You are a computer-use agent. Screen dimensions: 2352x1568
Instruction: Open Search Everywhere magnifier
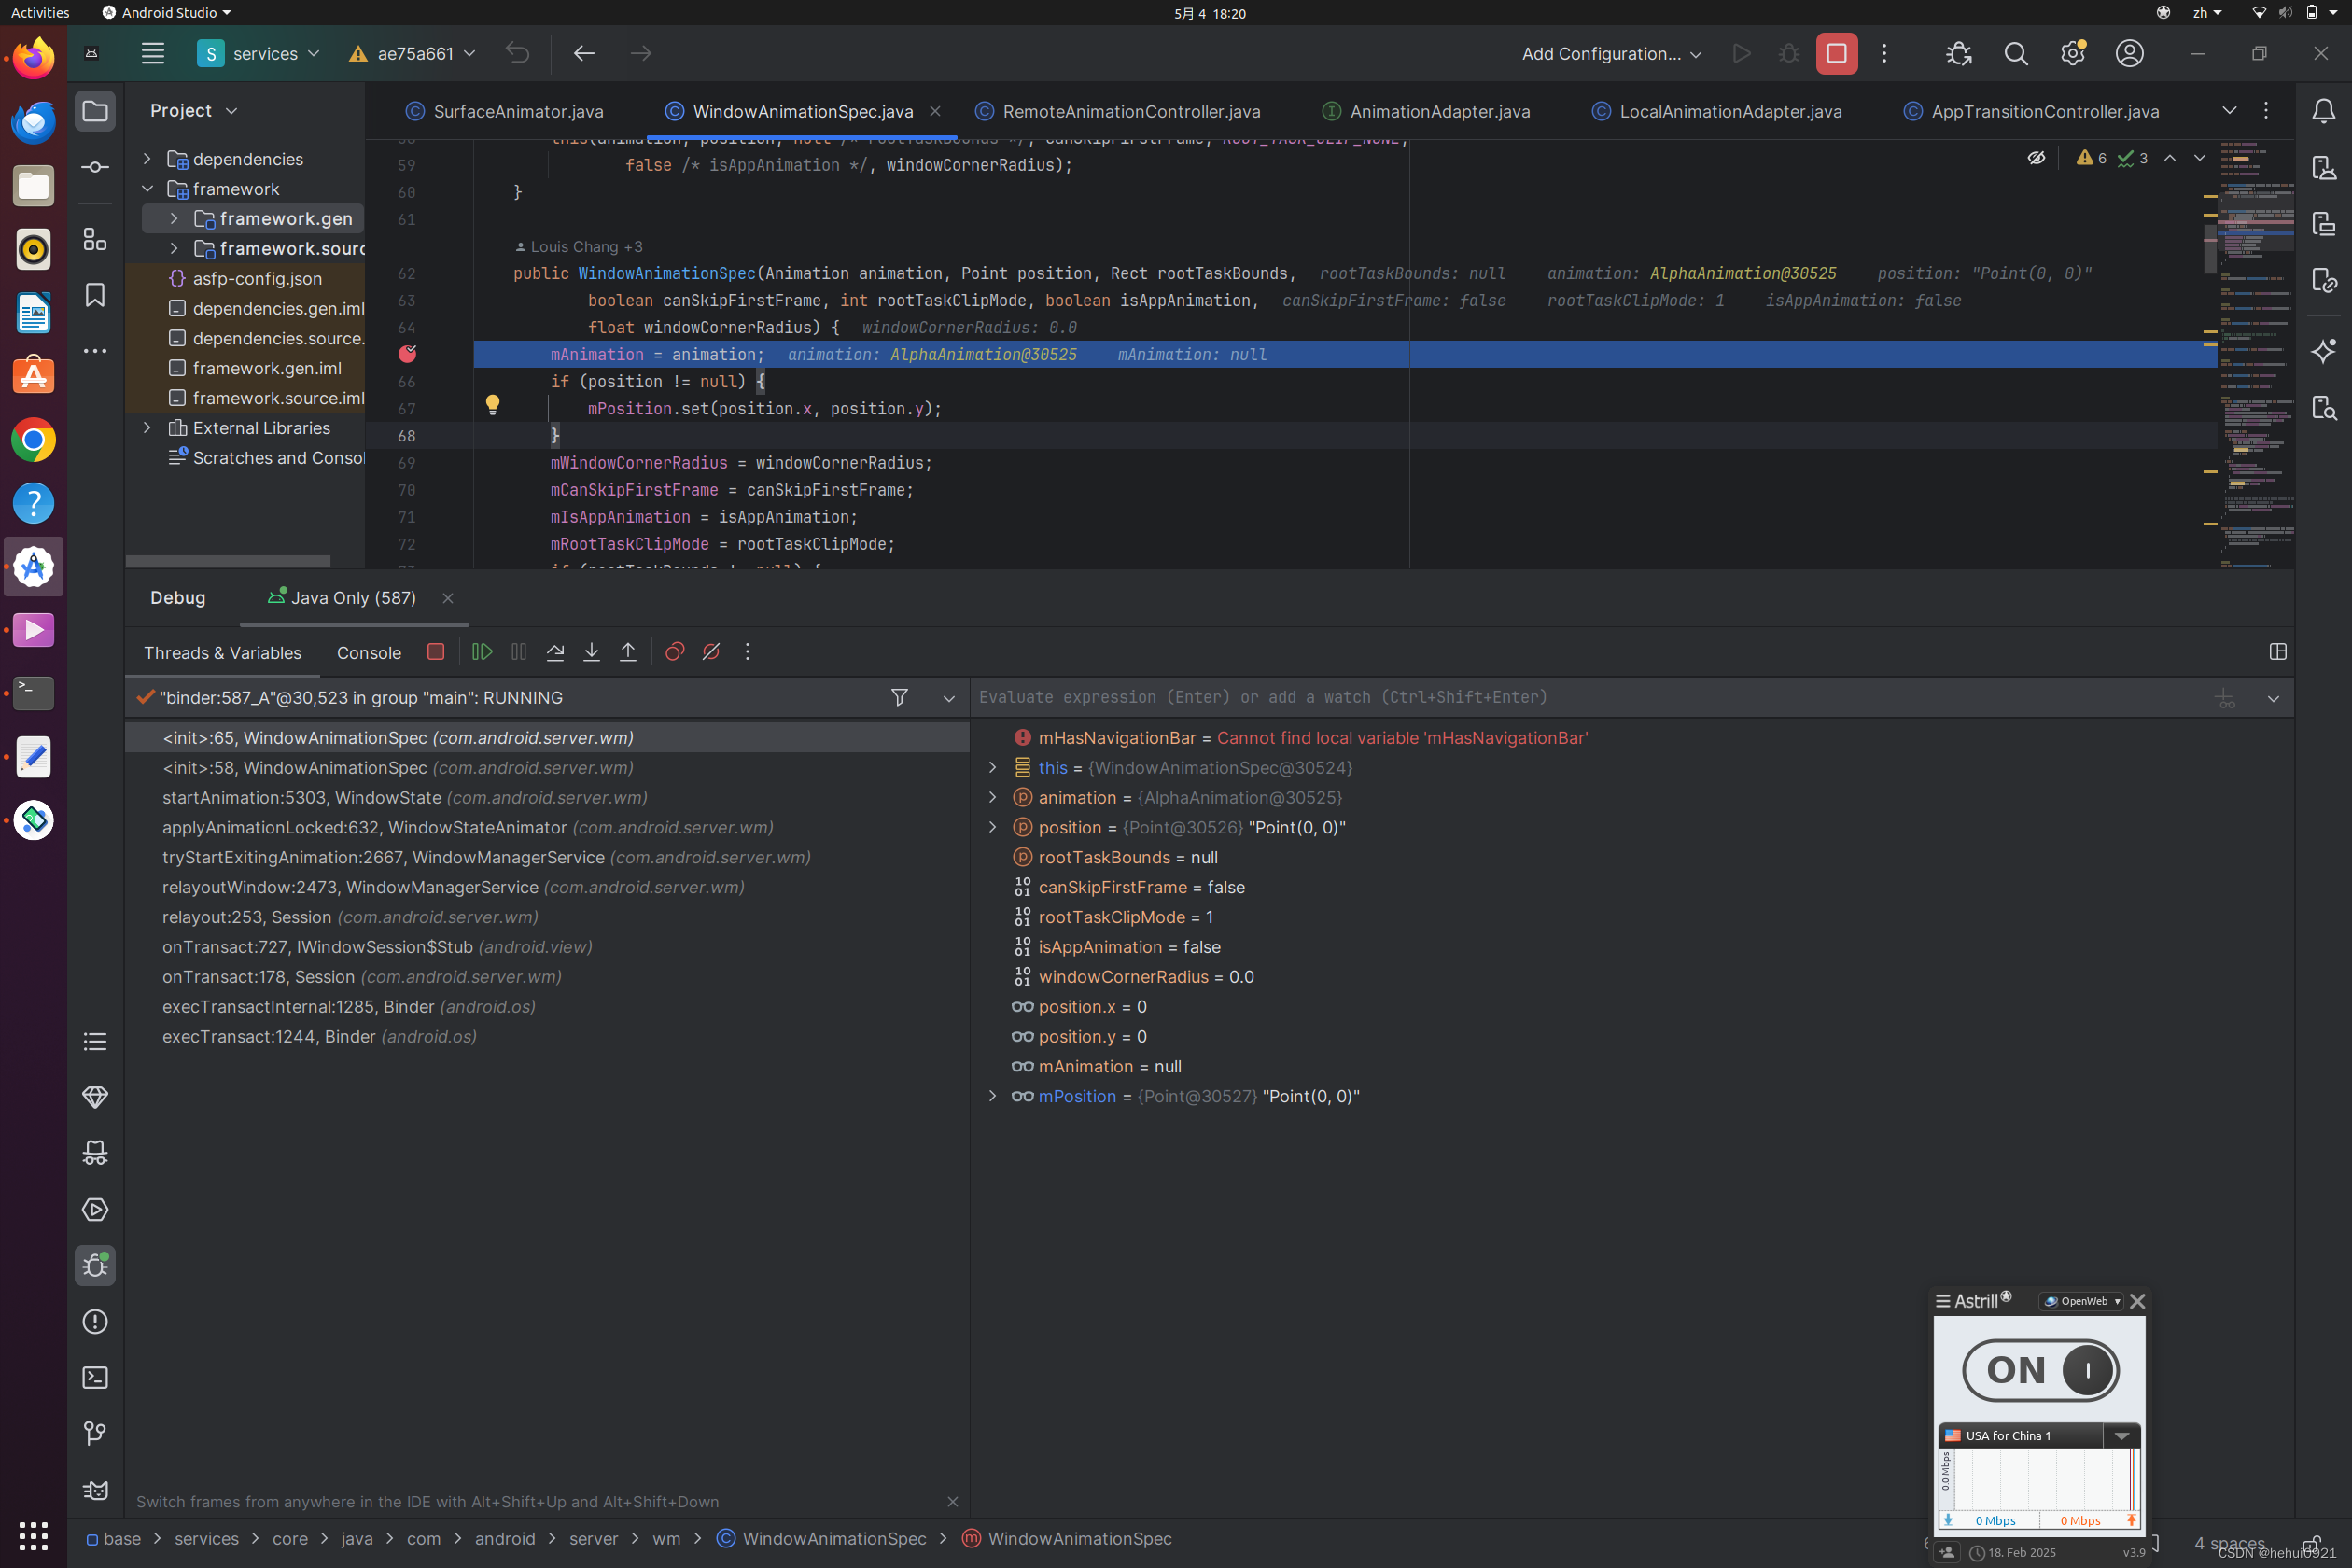2016,53
